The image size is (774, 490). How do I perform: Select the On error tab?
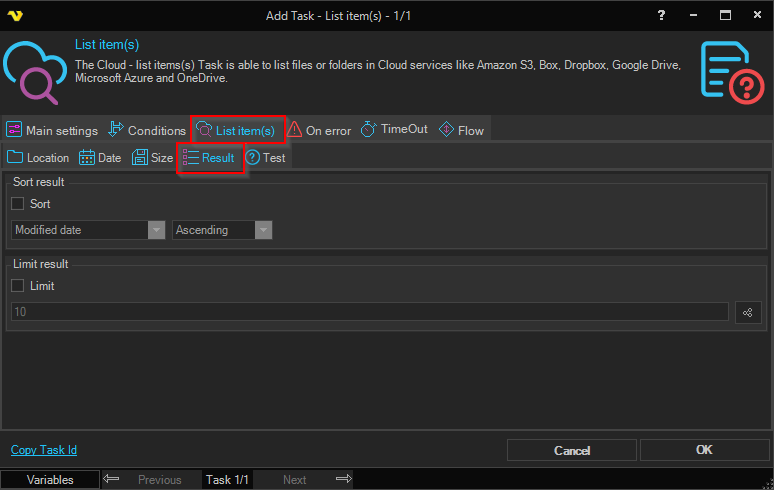pyautogui.click(x=319, y=131)
